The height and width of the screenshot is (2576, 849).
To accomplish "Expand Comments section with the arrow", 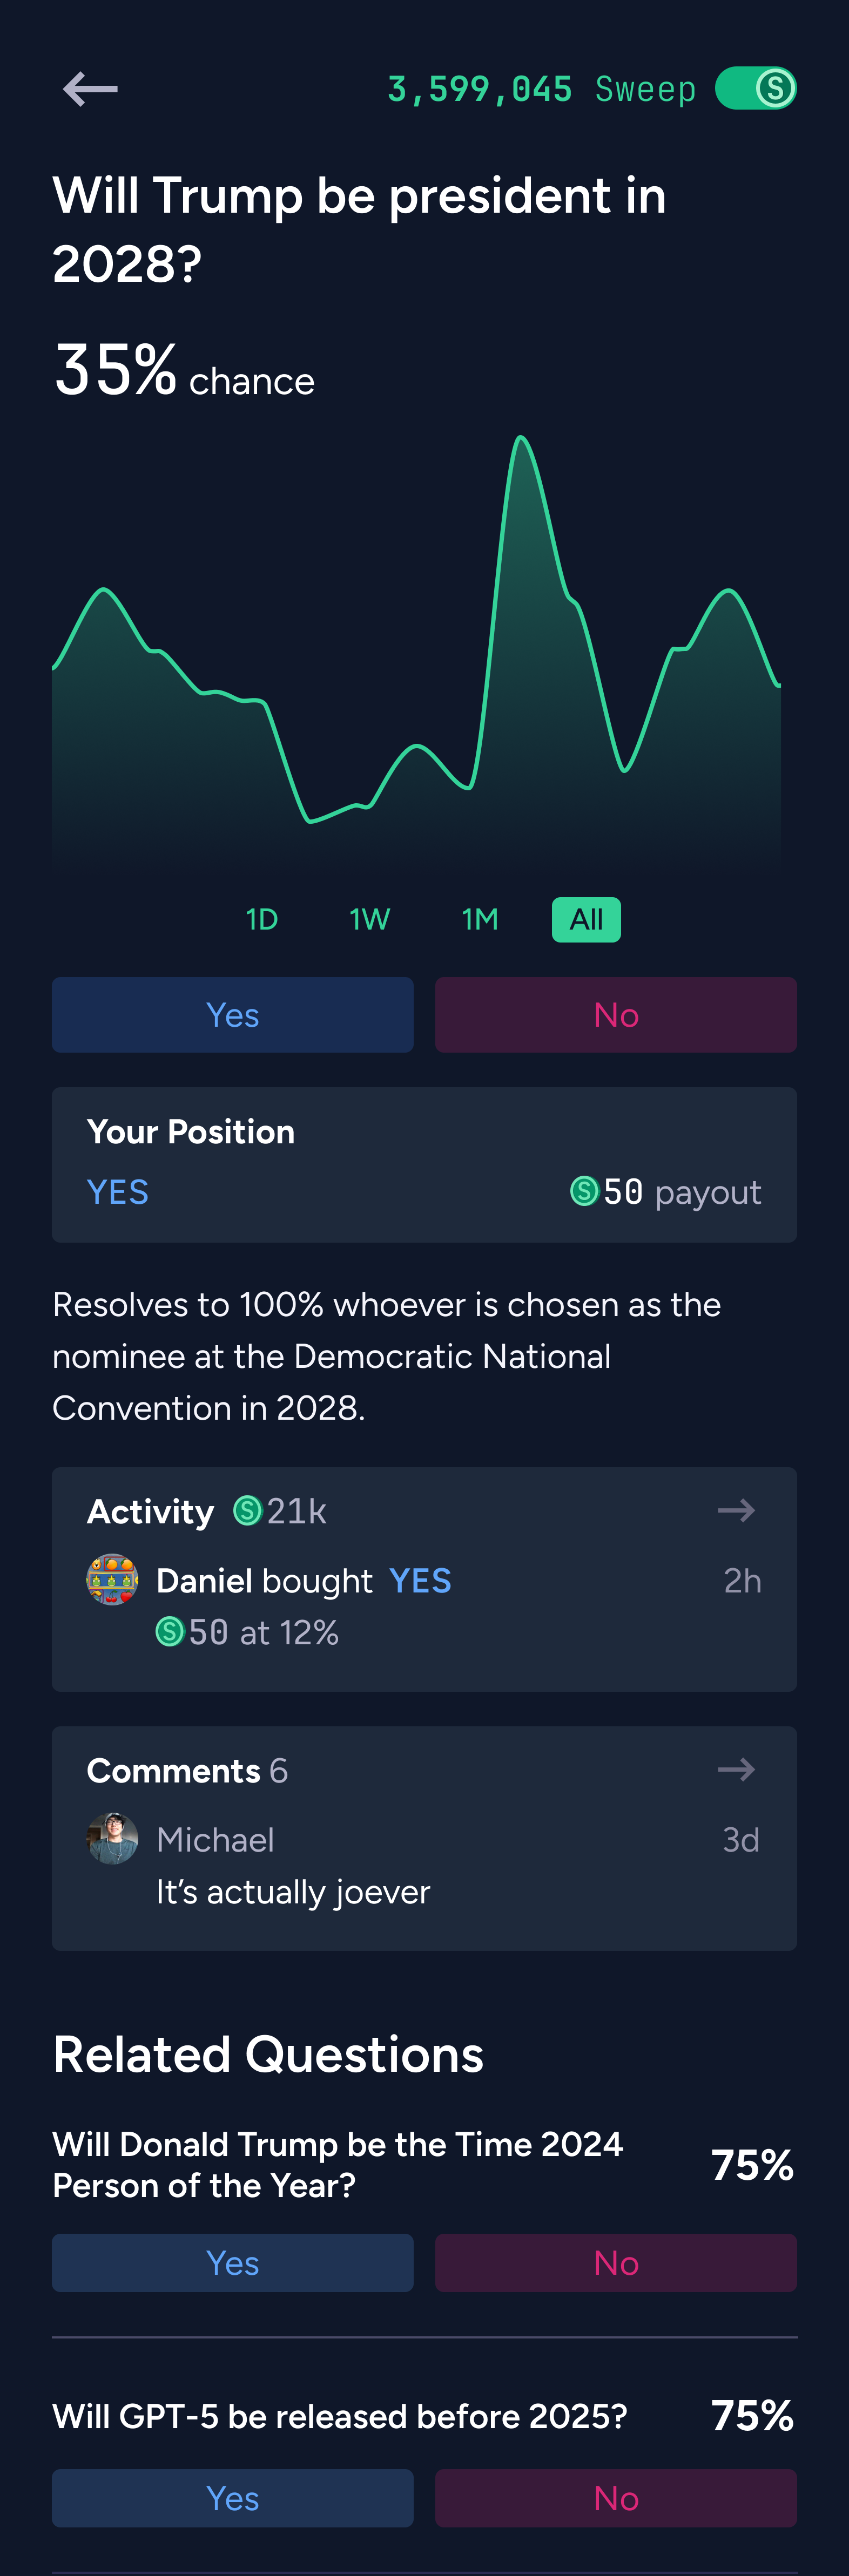I will pyautogui.click(x=736, y=1769).
